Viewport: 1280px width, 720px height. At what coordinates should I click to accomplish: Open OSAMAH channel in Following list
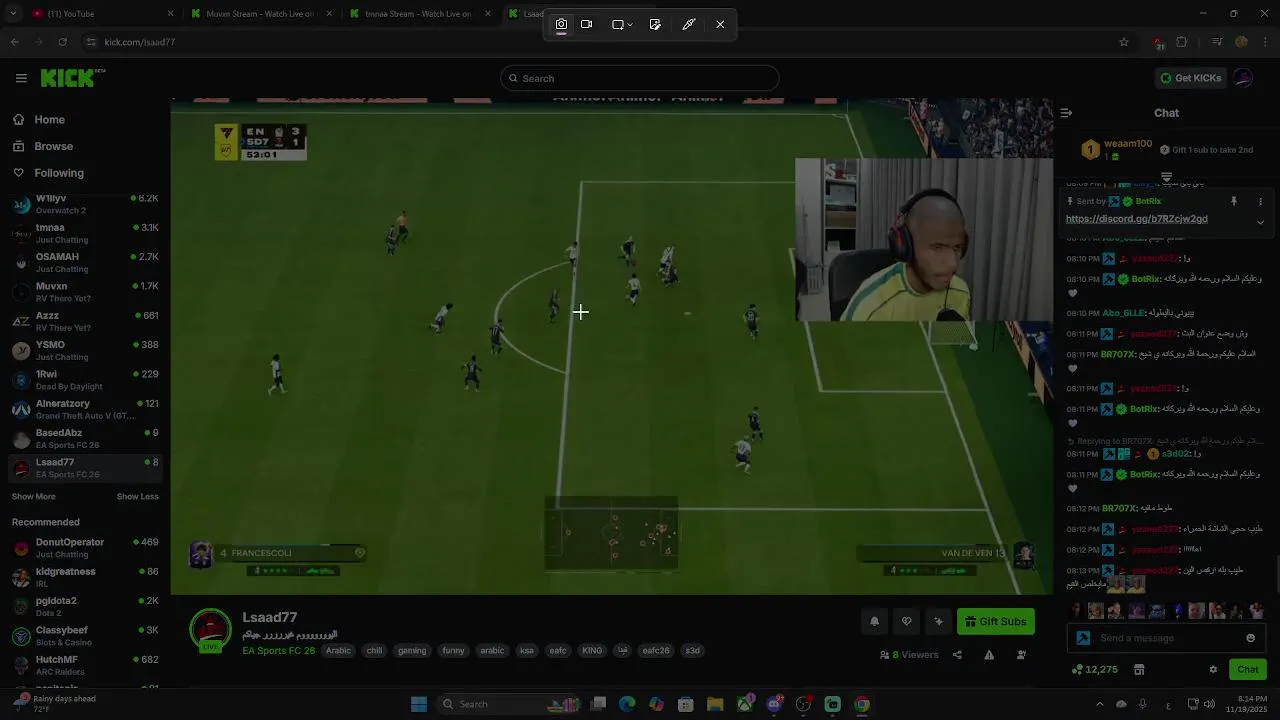tap(85, 262)
